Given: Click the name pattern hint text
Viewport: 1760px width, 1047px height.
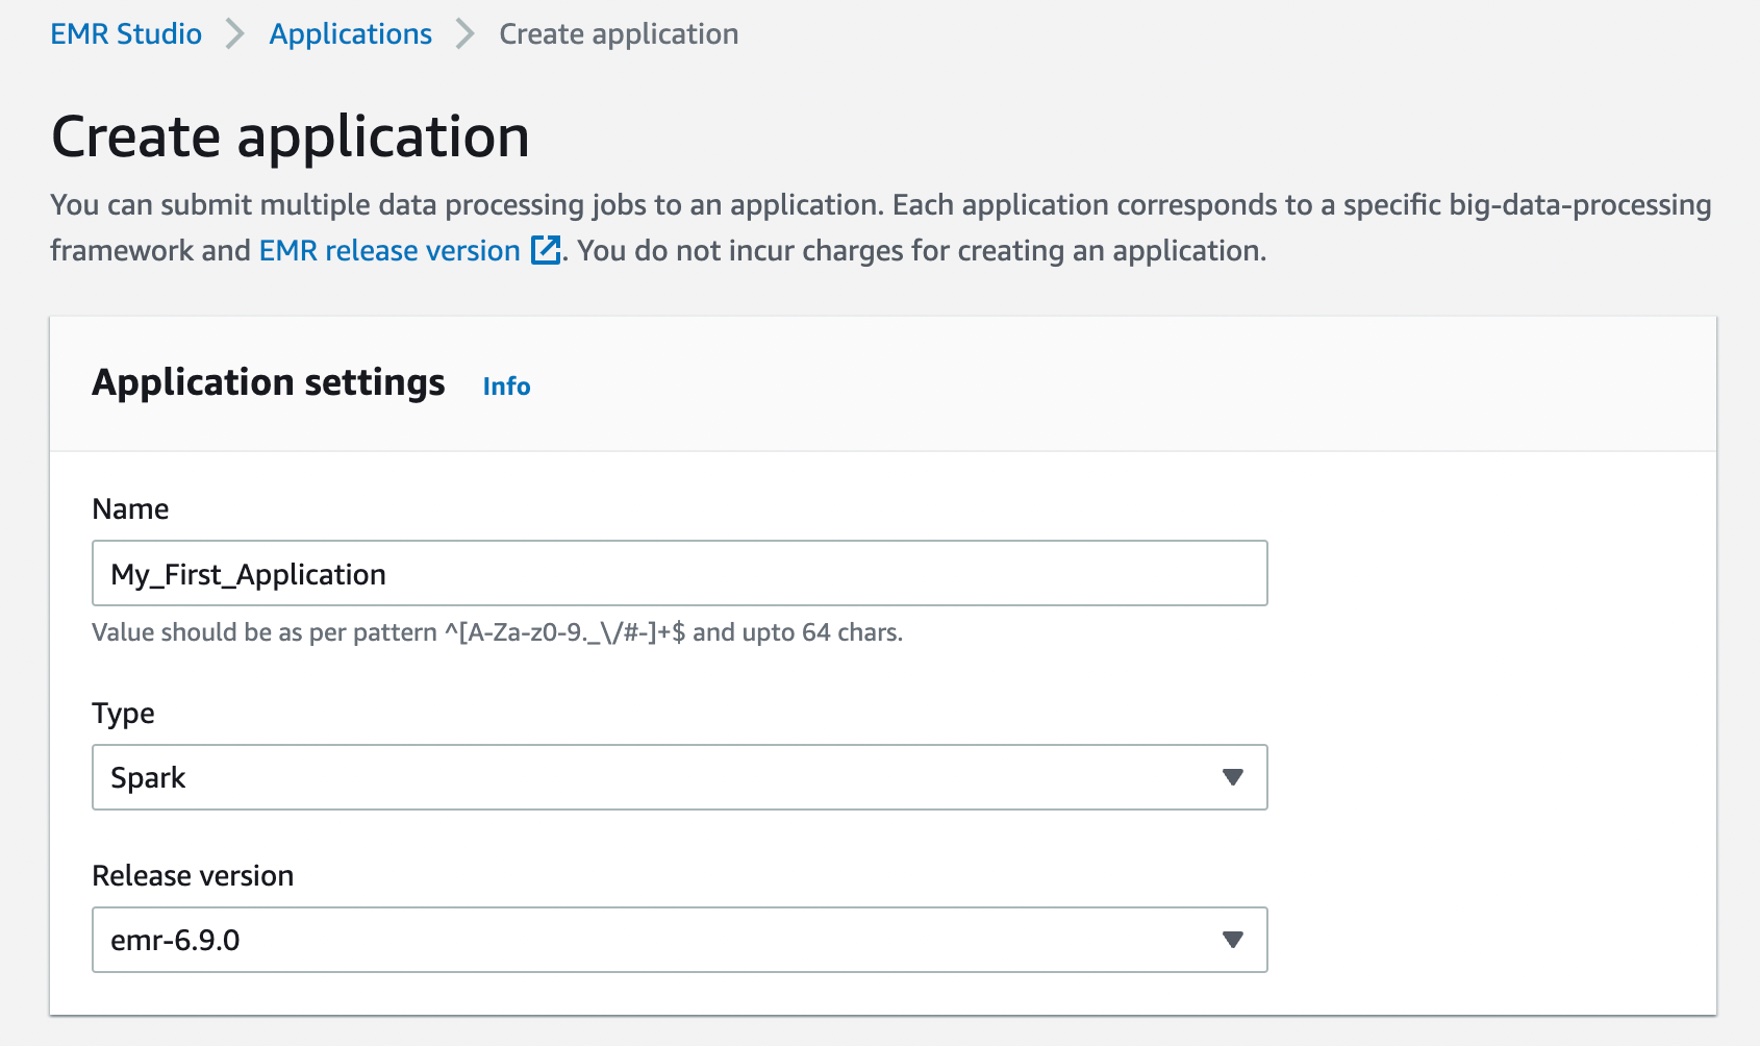Looking at the screenshot, I should click(497, 632).
